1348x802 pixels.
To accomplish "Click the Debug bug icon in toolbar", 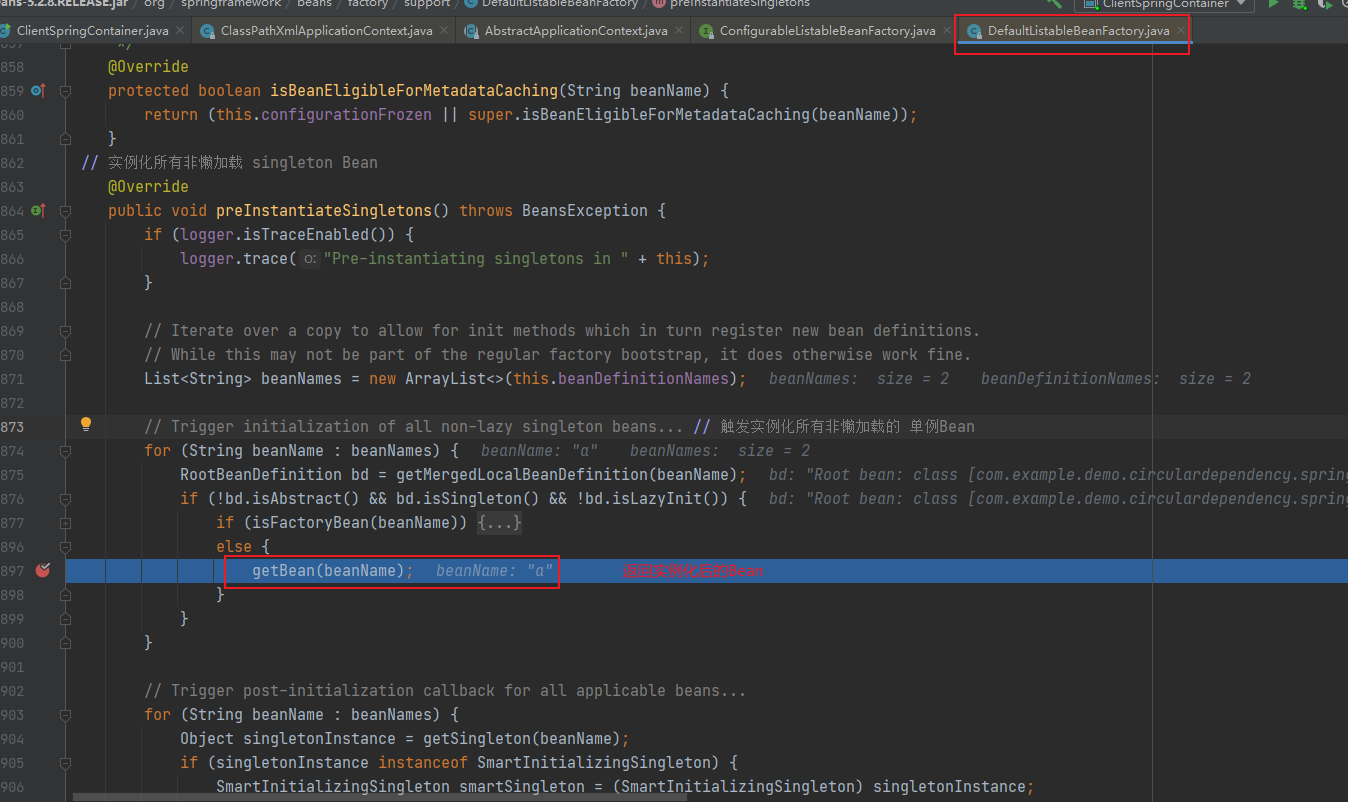I will click(1299, 4).
